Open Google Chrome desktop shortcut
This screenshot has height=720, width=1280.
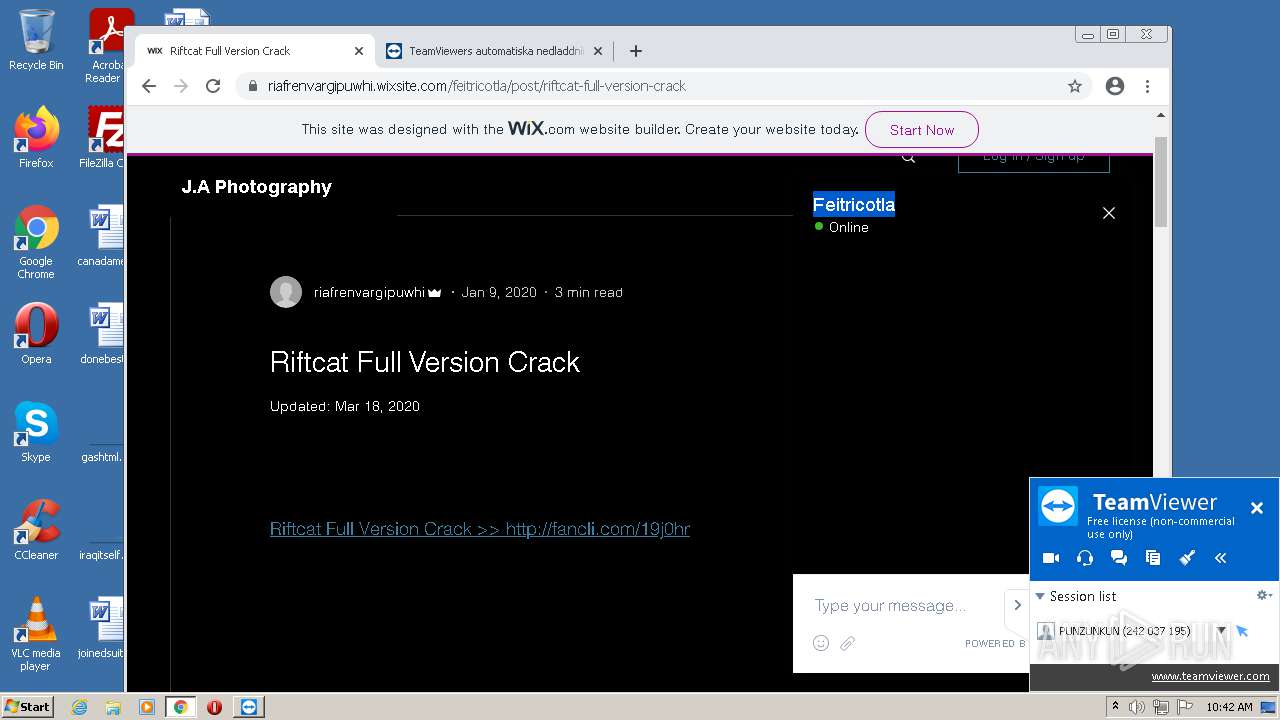(x=36, y=243)
